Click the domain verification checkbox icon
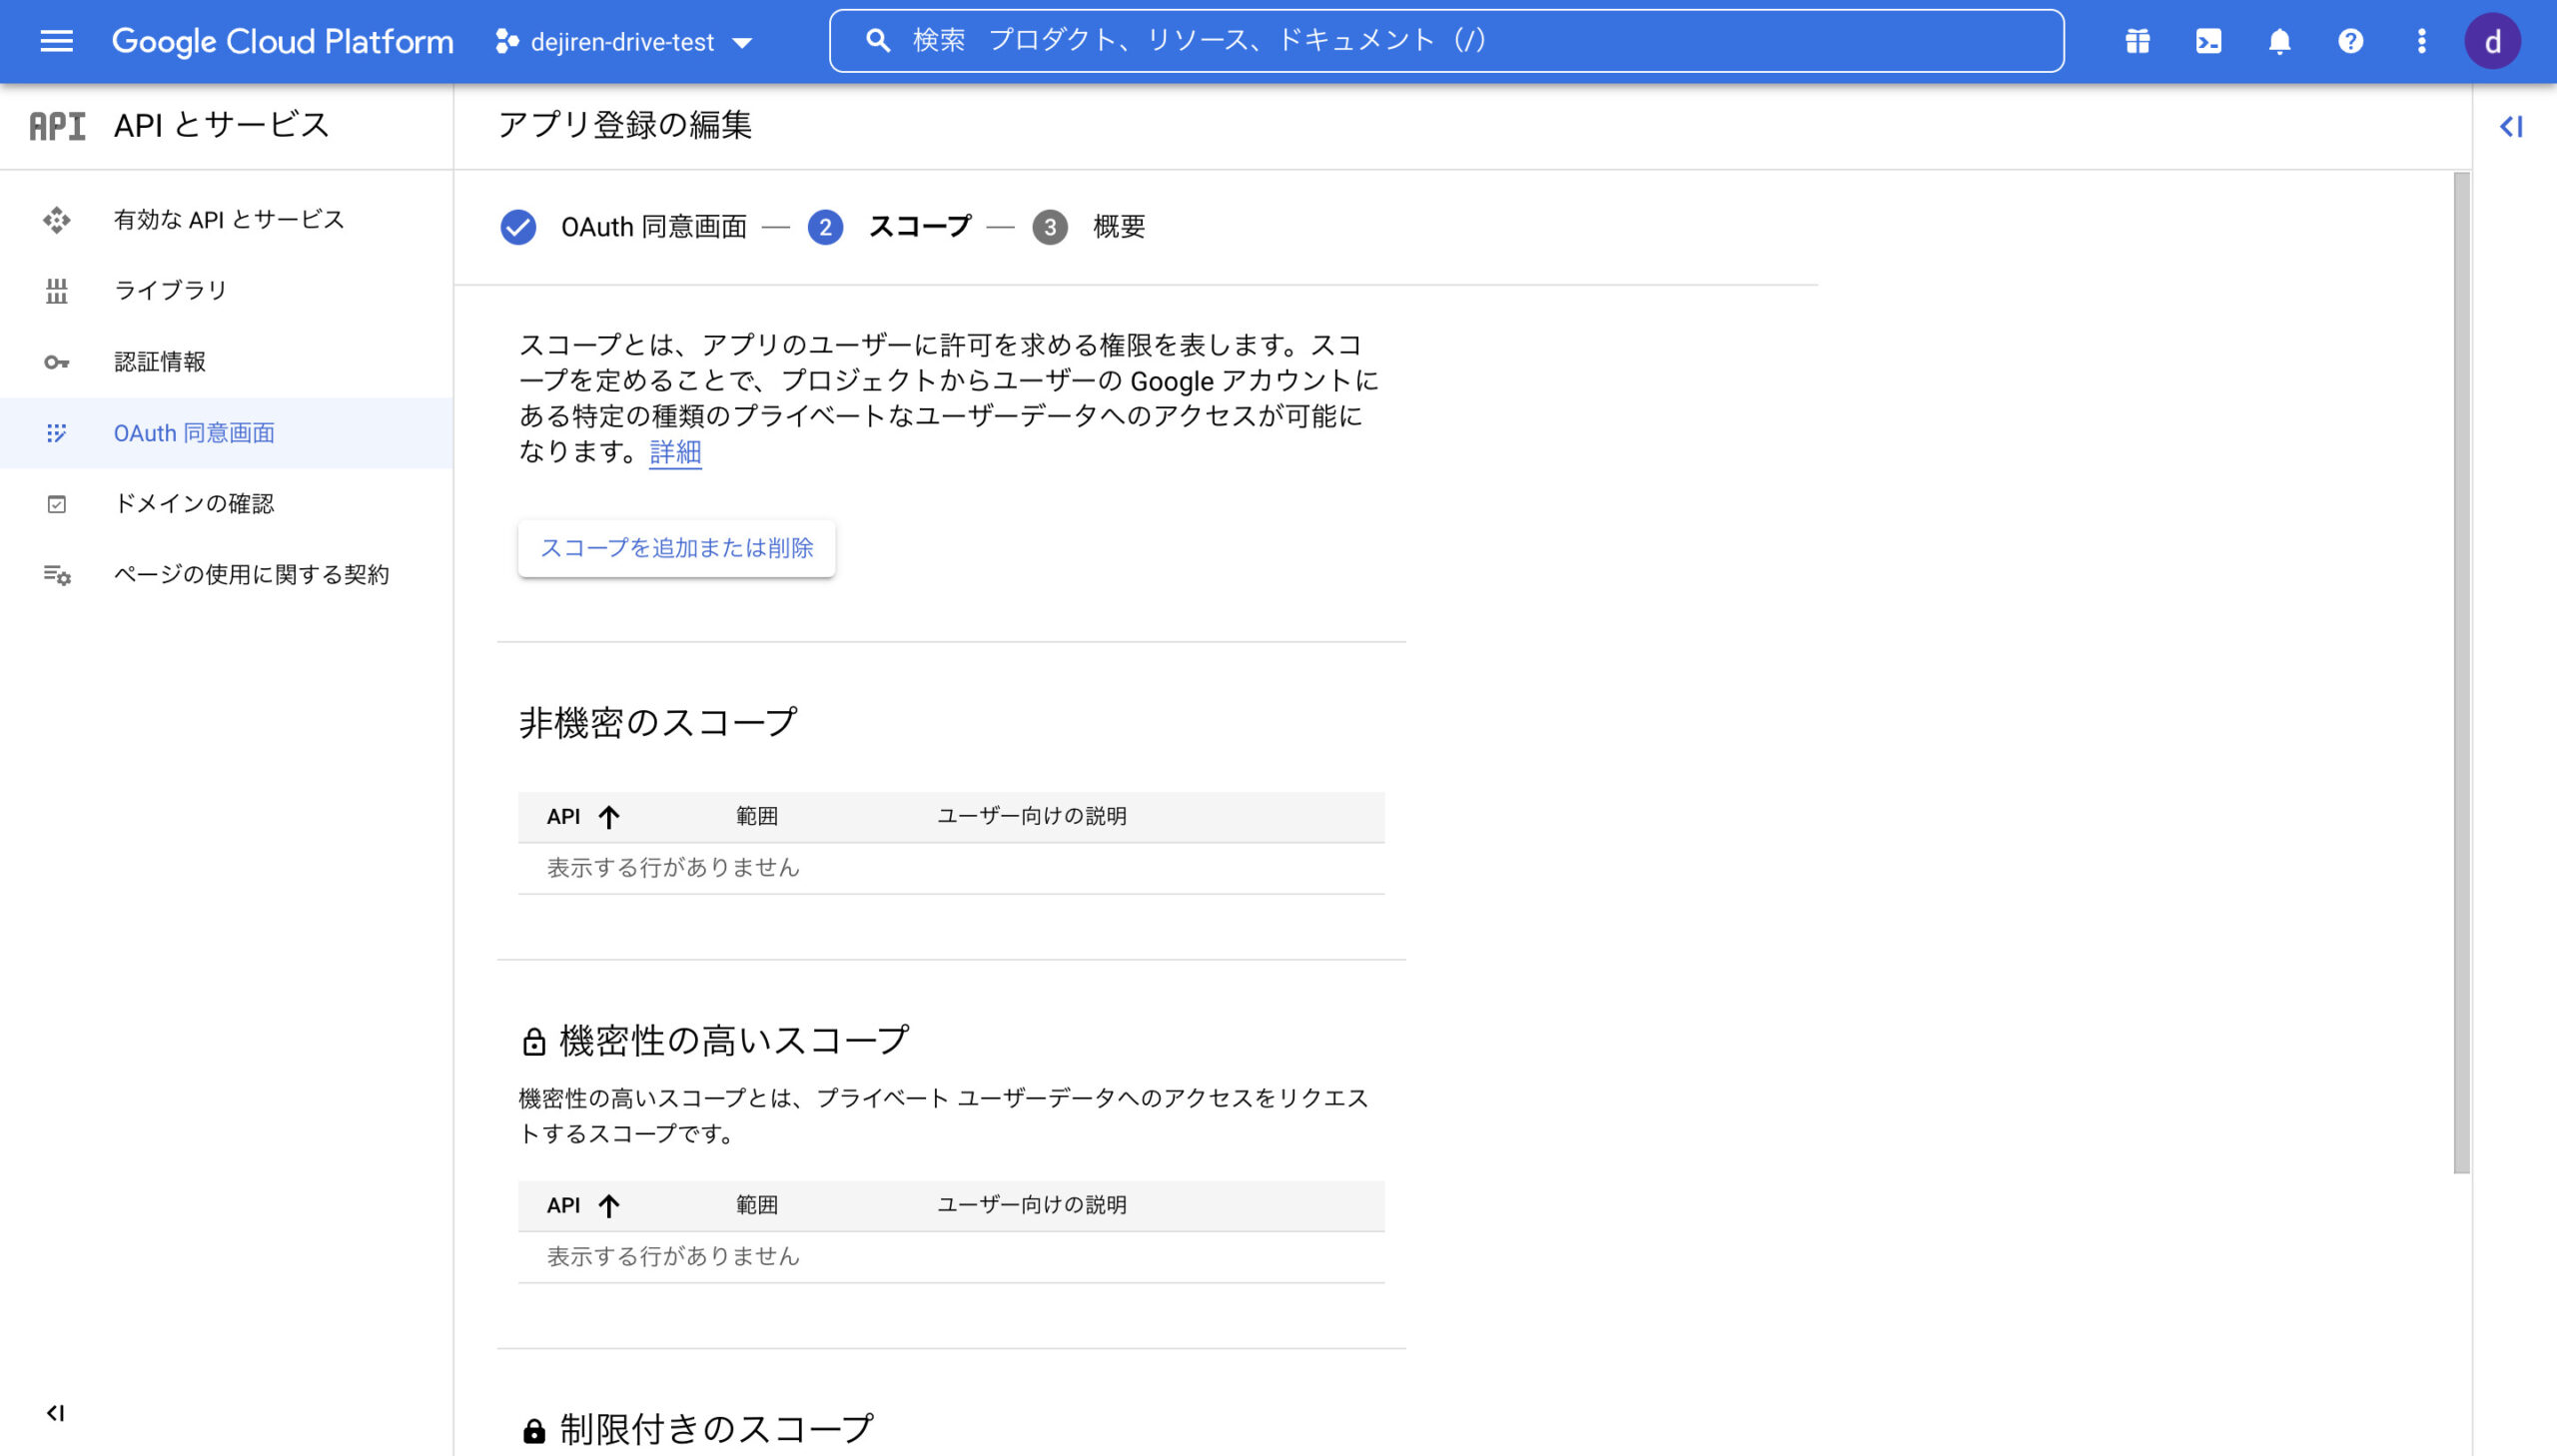The image size is (2557, 1456). click(x=56, y=504)
